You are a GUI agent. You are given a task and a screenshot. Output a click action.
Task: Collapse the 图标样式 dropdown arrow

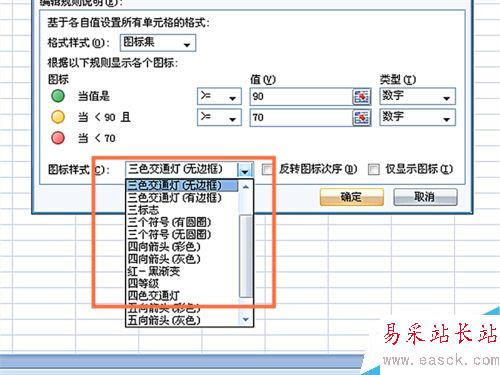(245, 170)
